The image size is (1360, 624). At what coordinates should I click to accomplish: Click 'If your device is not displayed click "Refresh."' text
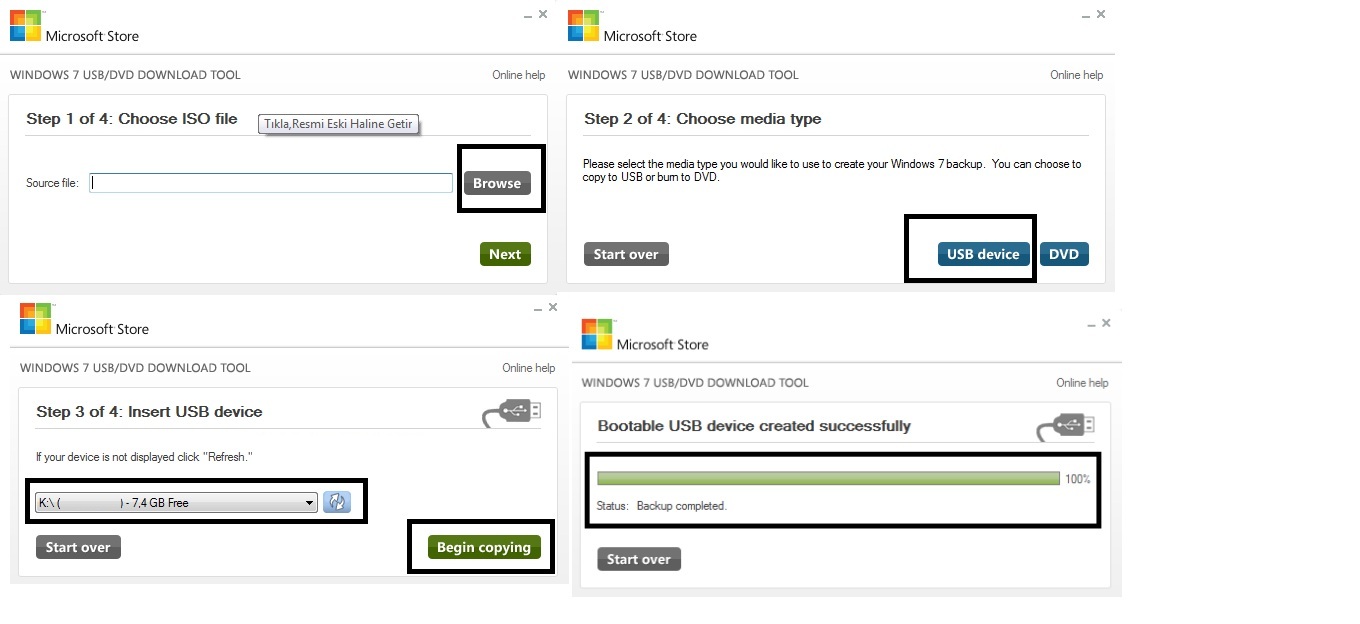144,457
